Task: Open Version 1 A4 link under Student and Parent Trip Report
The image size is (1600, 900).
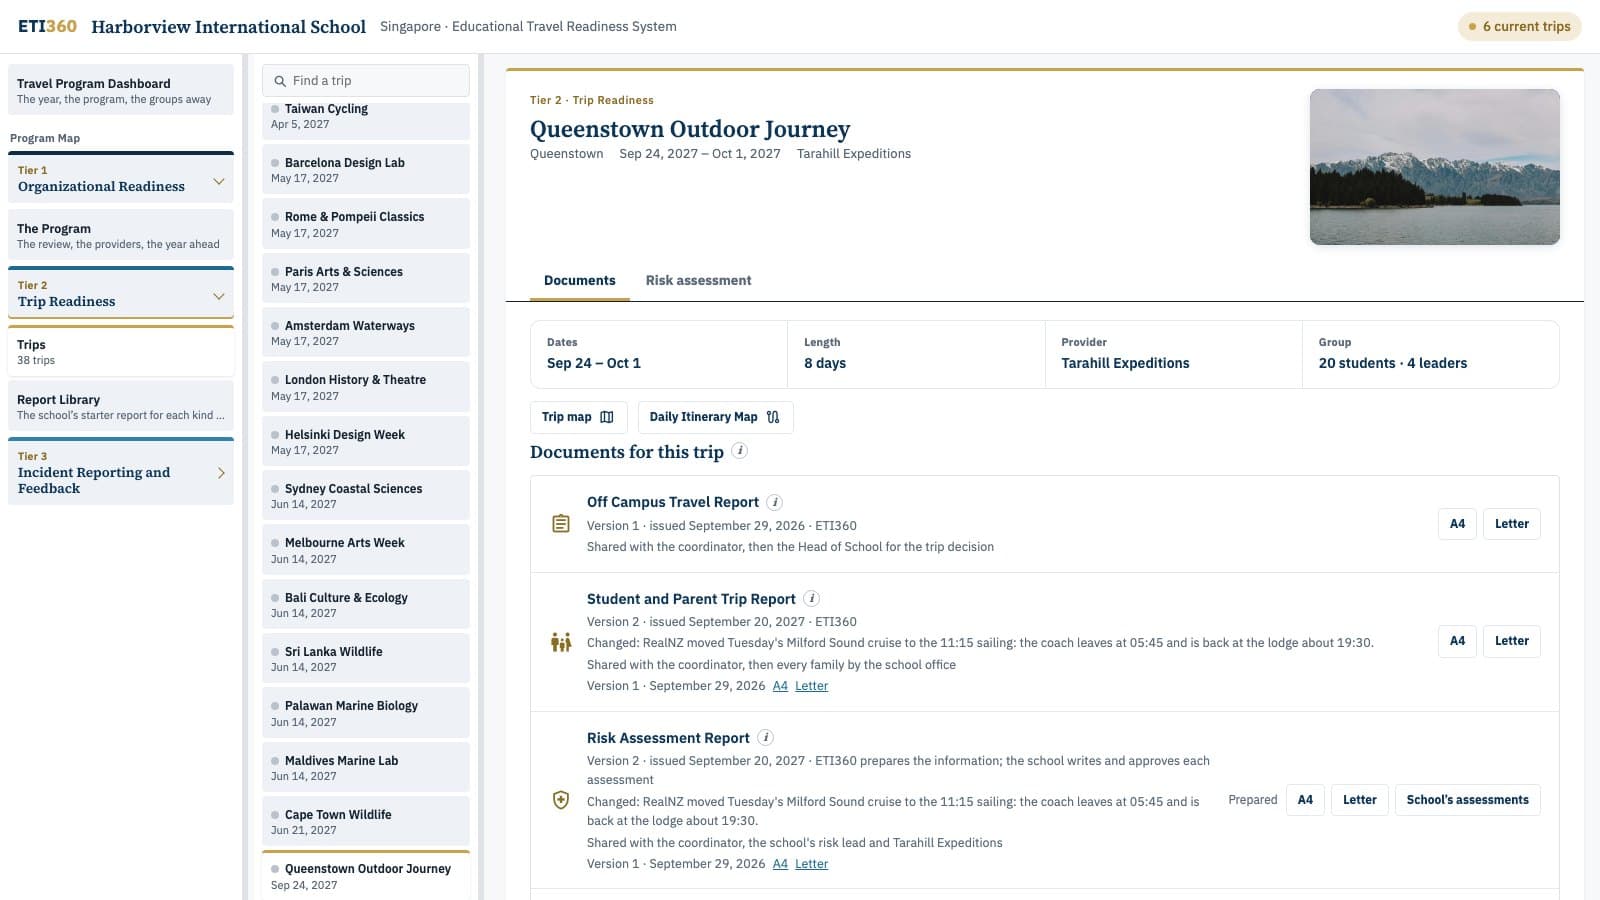Action: click(x=780, y=686)
